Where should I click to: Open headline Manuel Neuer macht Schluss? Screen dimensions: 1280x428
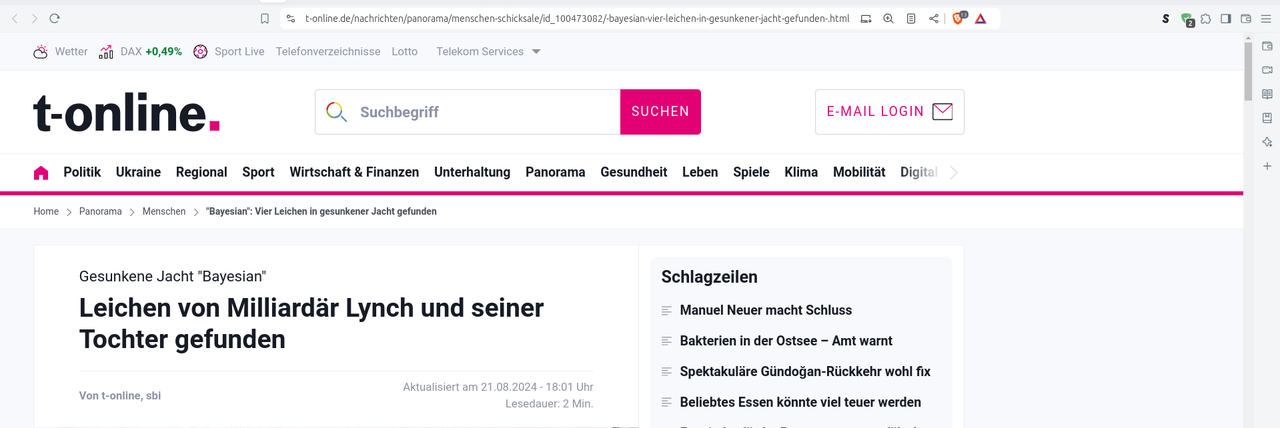[x=766, y=311]
